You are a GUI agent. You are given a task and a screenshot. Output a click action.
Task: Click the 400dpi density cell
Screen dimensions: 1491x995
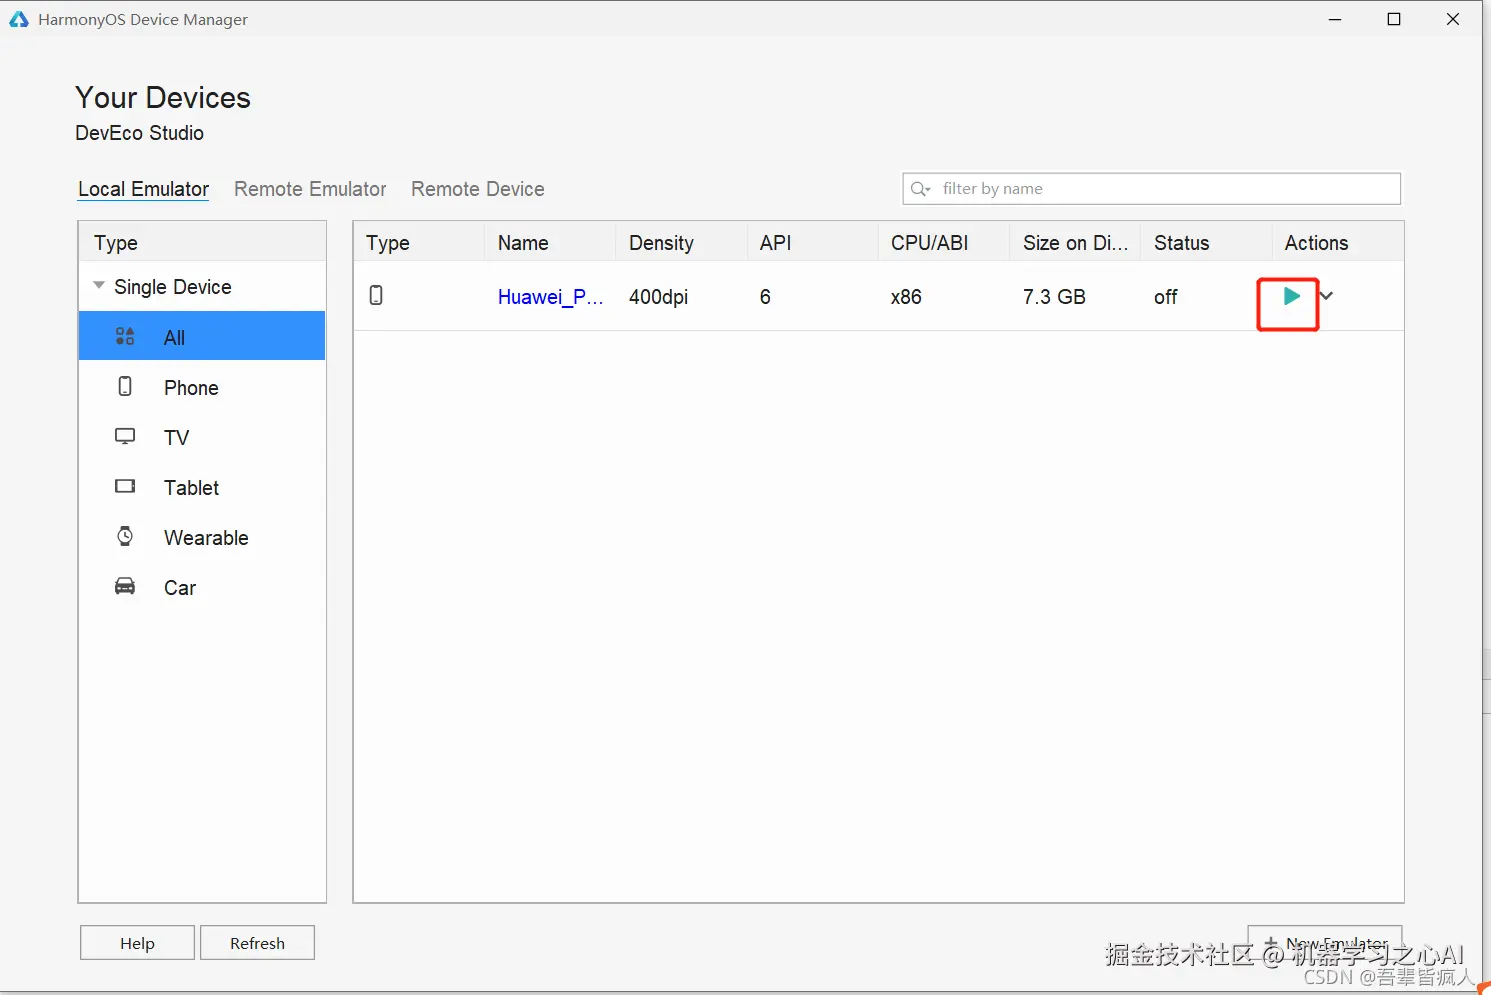(x=658, y=297)
